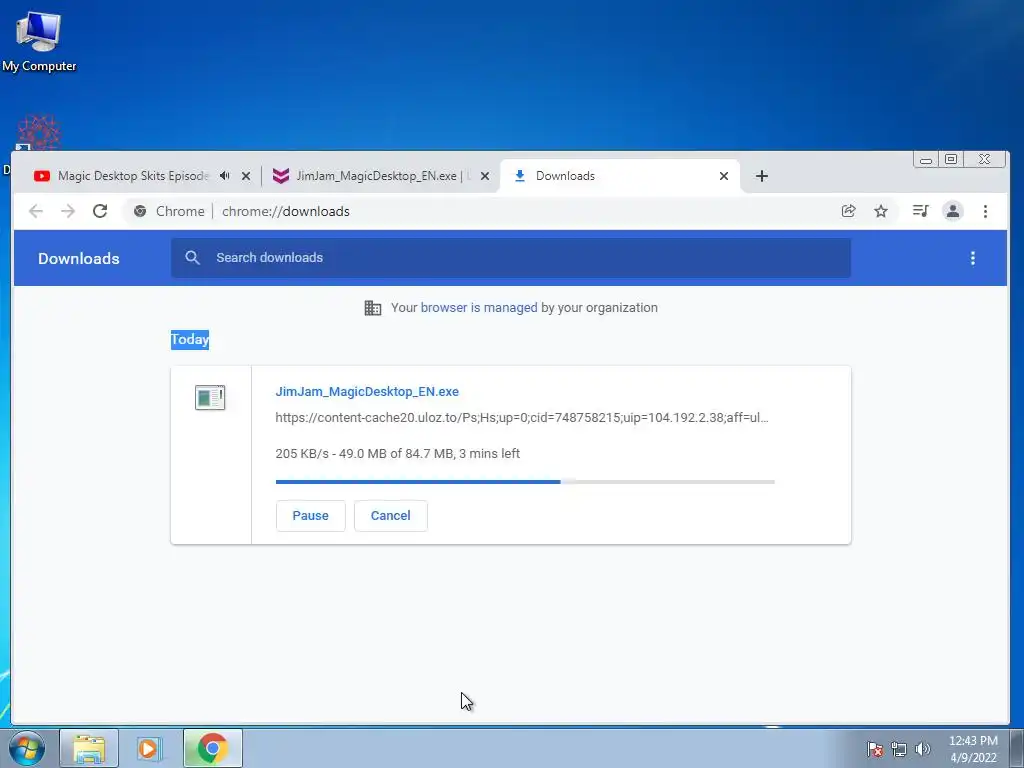Click the network tray icon

(899, 749)
